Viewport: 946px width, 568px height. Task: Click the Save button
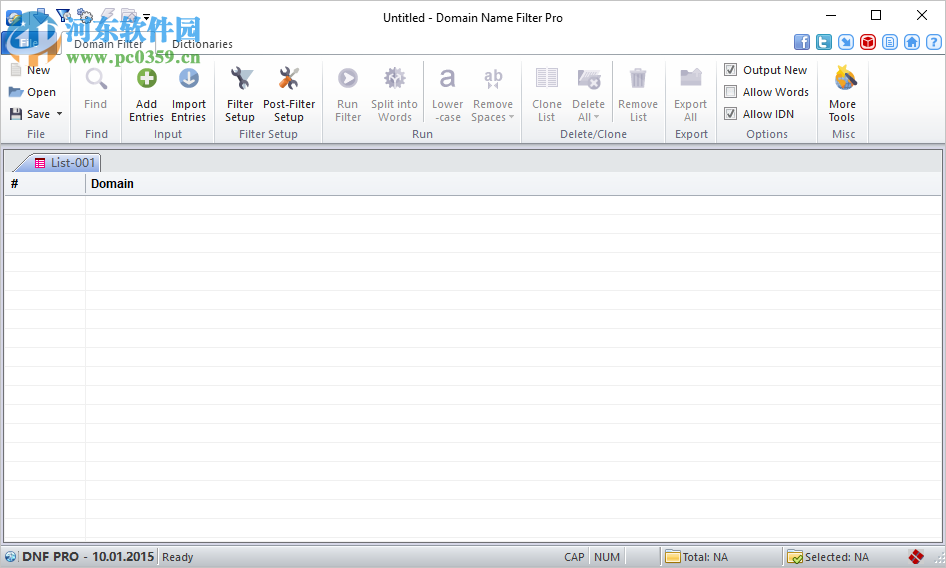pyautogui.click(x=30, y=113)
